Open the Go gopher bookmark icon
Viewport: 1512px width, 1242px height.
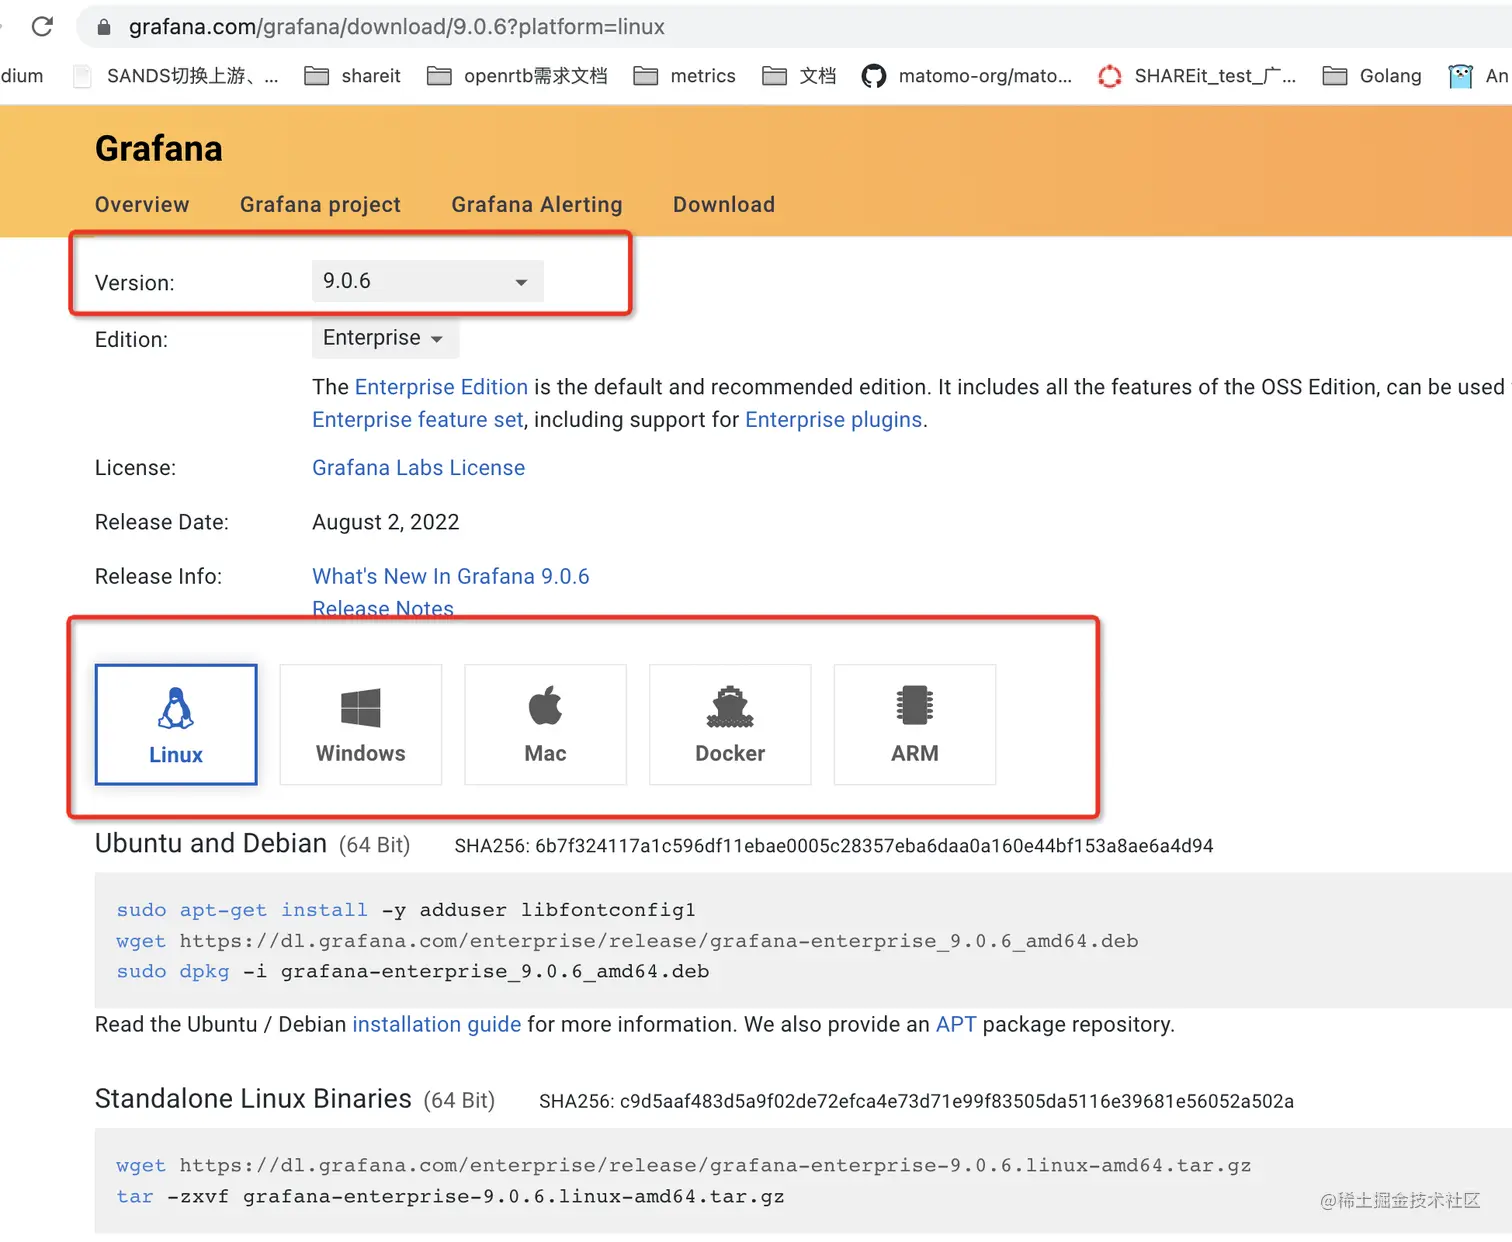1461,76
